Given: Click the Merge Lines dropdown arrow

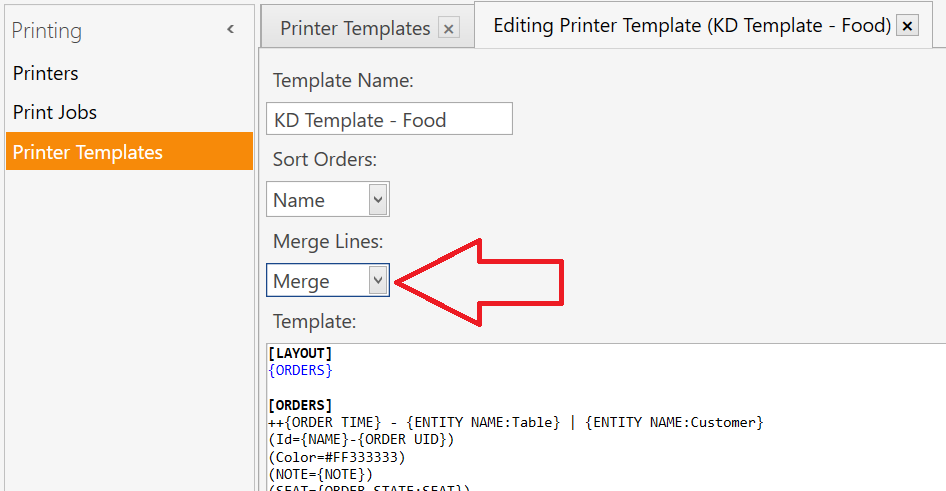Looking at the screenshot, I should [x=378, y=280].
